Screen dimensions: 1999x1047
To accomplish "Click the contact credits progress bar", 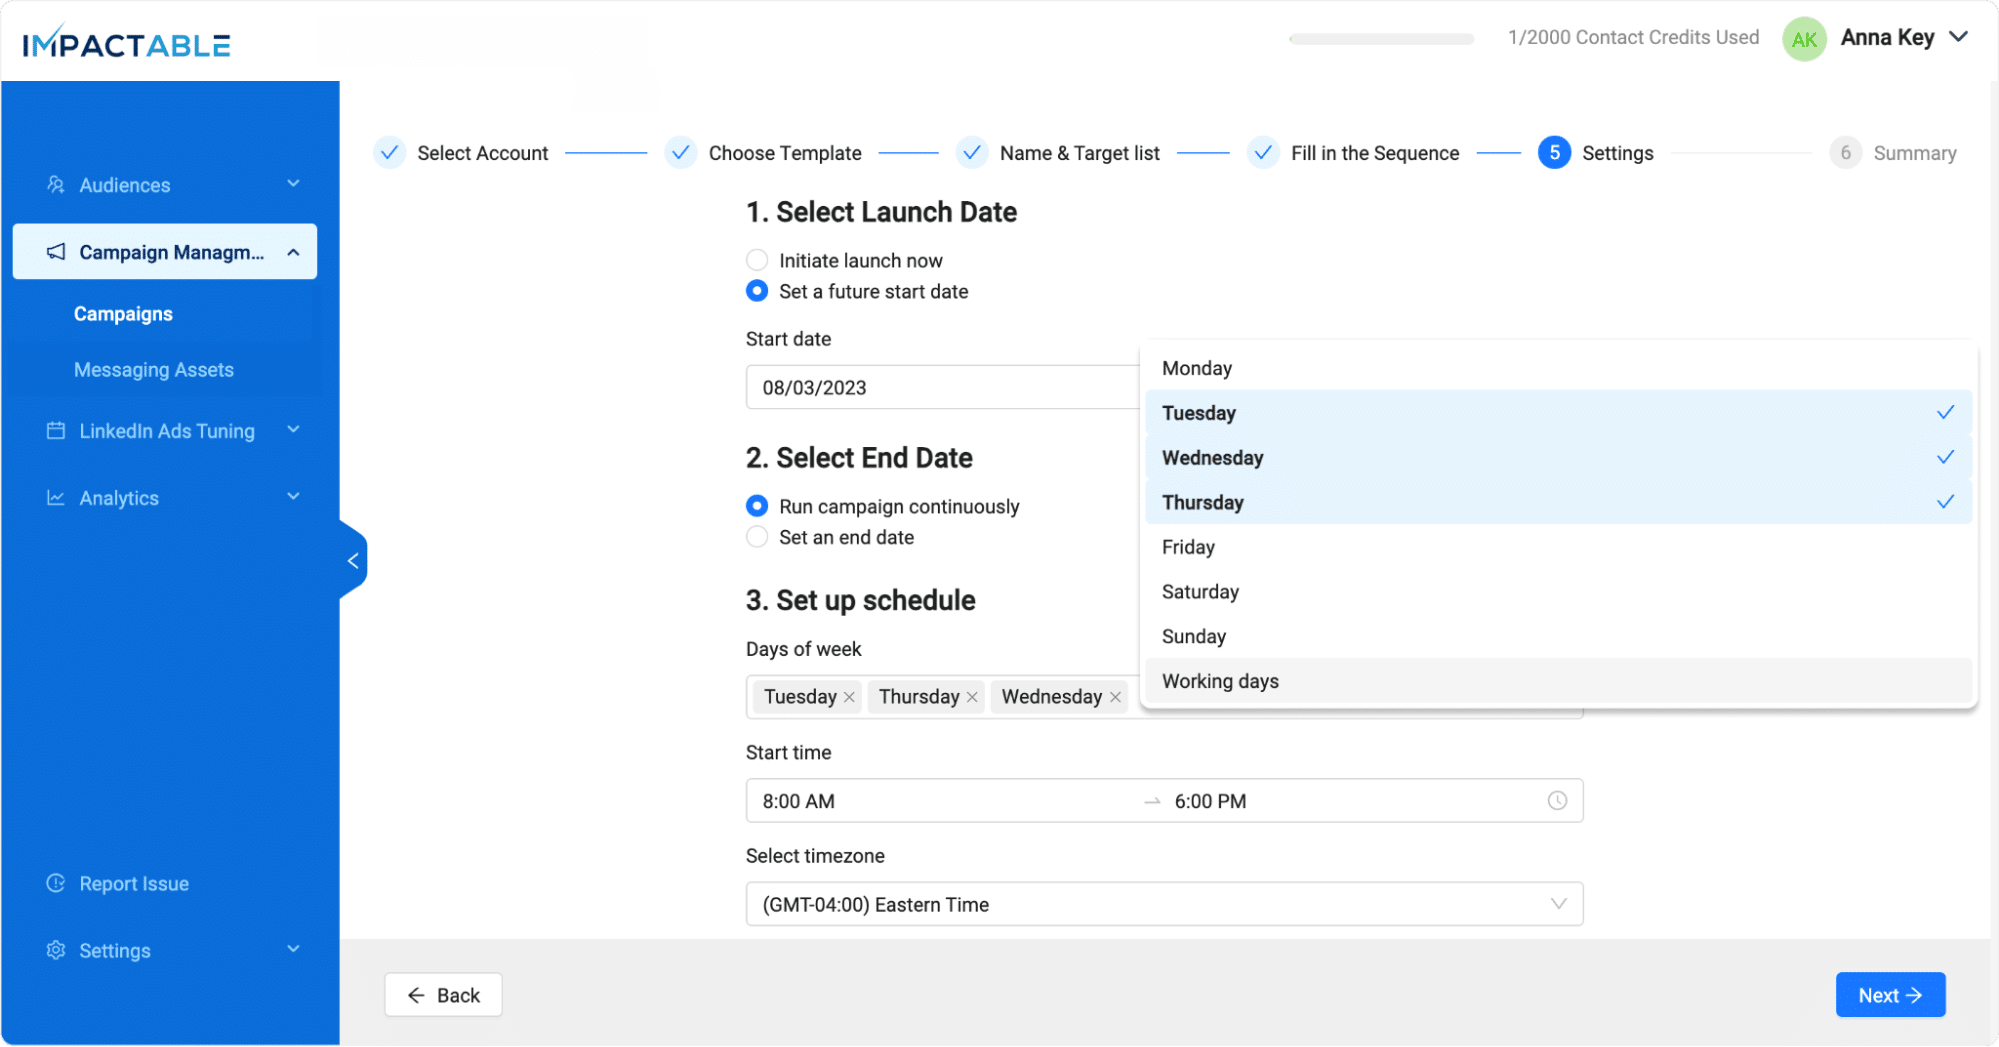I will coord(1381,38).
